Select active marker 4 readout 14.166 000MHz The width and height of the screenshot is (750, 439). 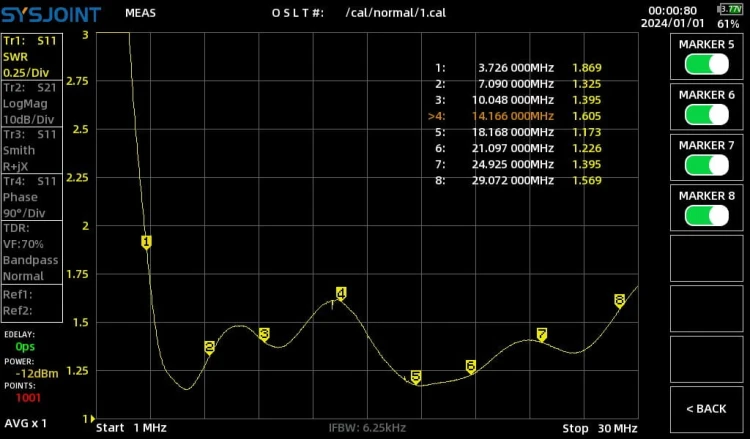(x=515, y=116)
